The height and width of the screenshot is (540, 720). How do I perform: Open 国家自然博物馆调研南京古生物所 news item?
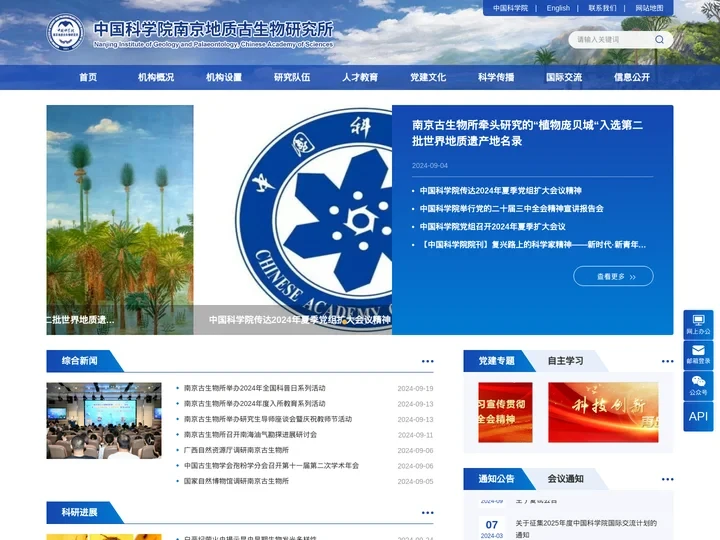[236, 481]
